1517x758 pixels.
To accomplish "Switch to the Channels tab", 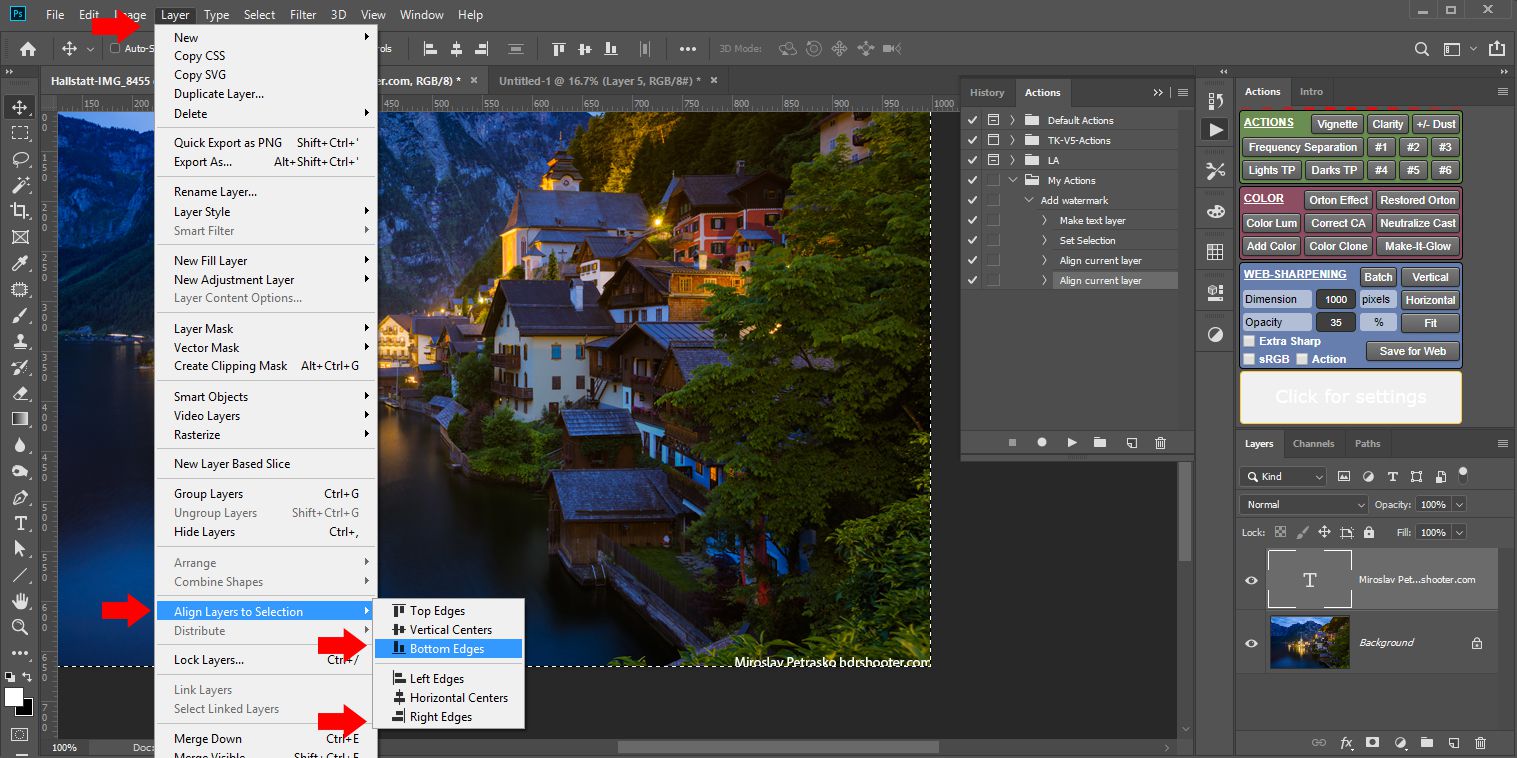I will click(x=1313, y=443).
